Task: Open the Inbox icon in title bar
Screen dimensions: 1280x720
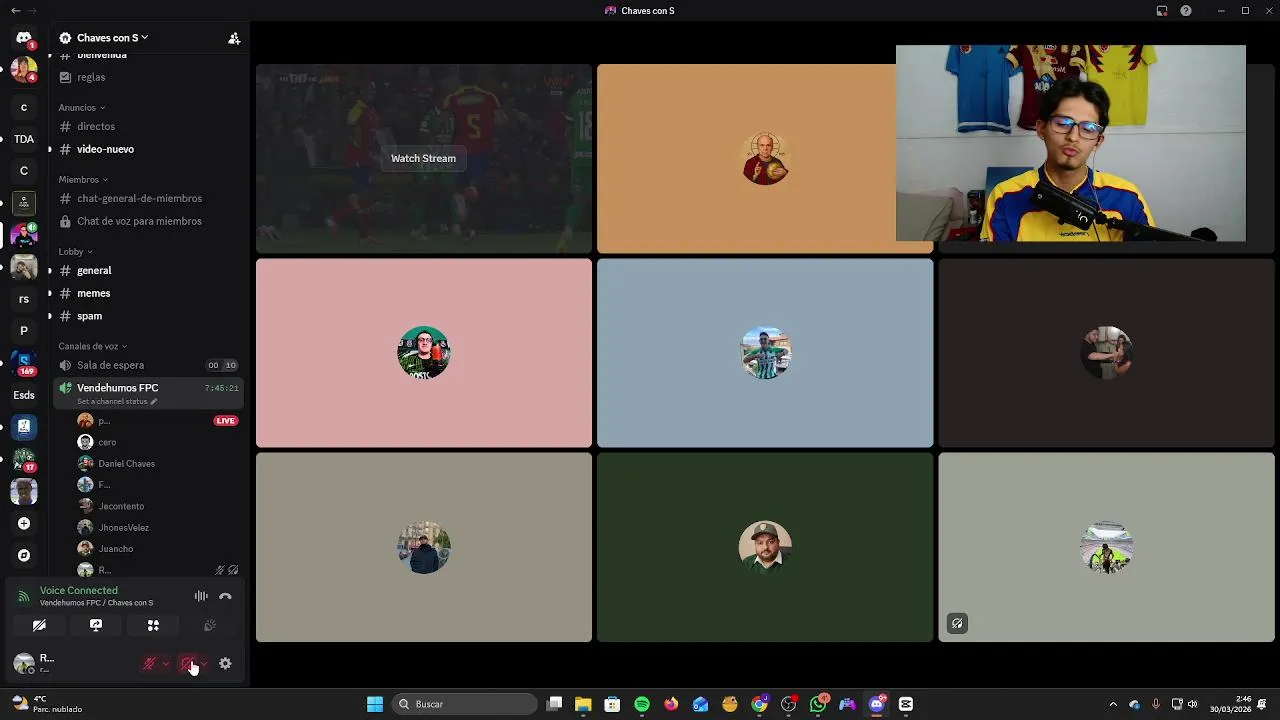Action: click(x=1162, y=11)
